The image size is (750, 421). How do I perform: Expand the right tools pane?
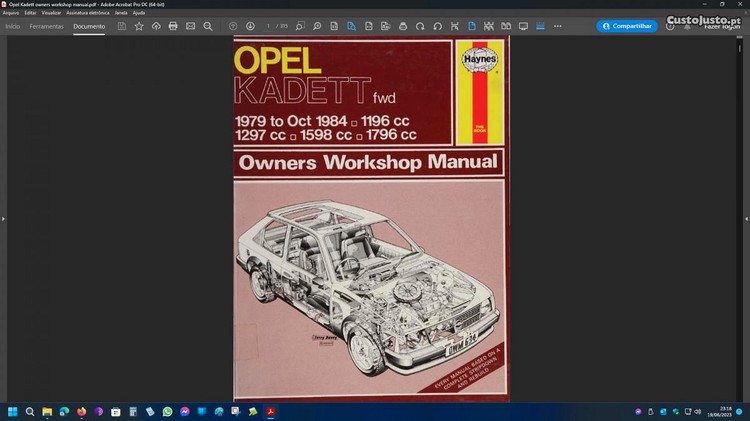tap(745, 217)
